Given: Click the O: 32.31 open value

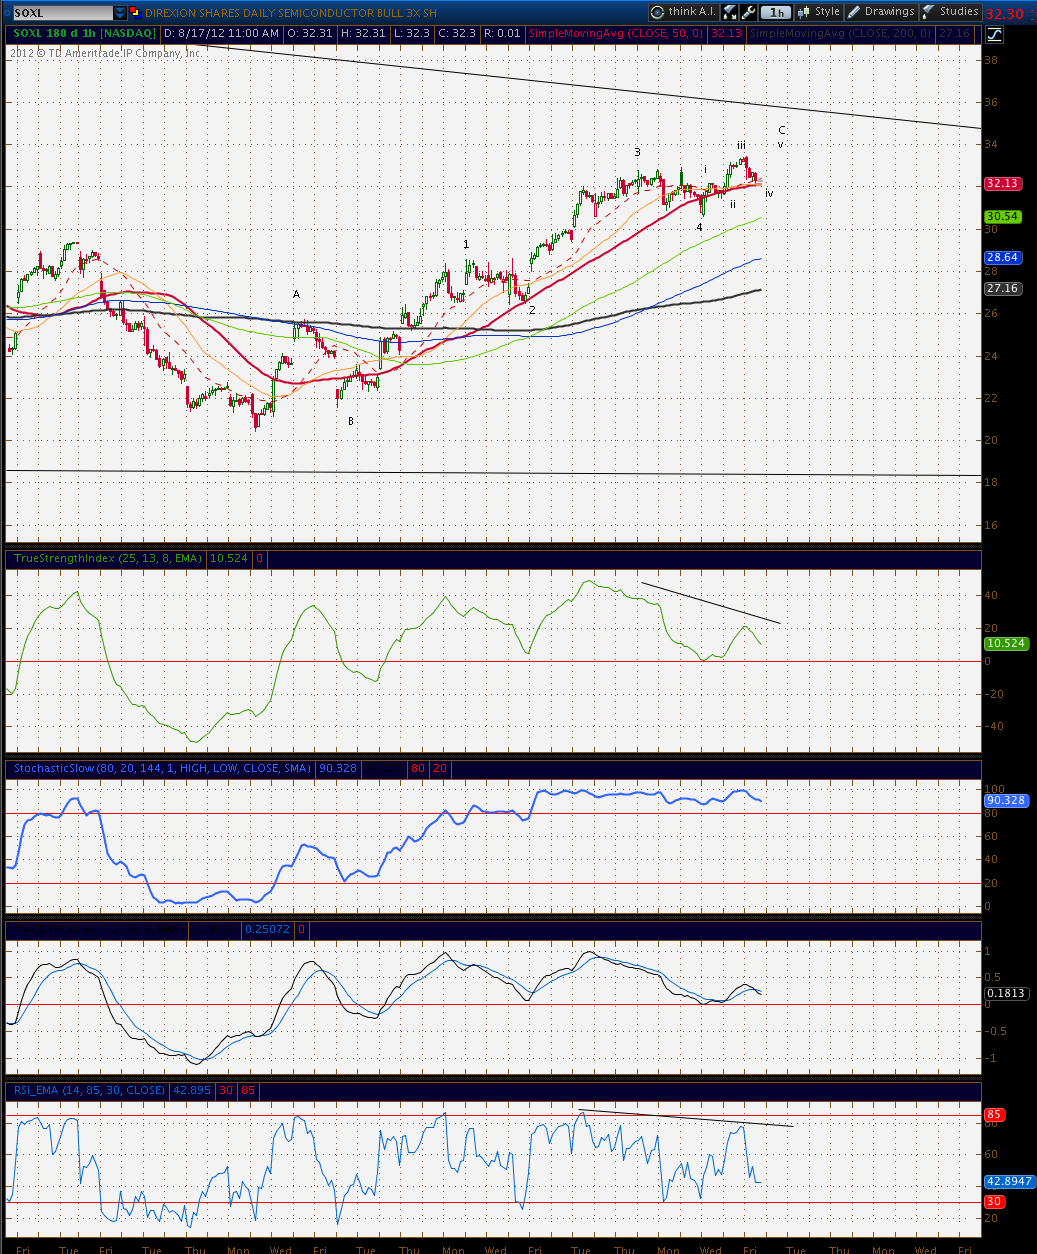Looking at the screenshot, I should pyautogui.click(x=307, y=33).
